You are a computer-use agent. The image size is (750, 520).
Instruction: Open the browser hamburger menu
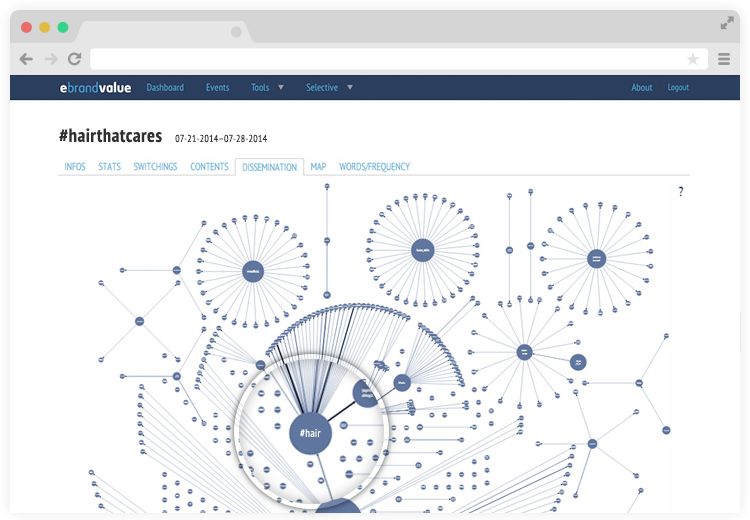pyautogui.click(x=724, y=59)
